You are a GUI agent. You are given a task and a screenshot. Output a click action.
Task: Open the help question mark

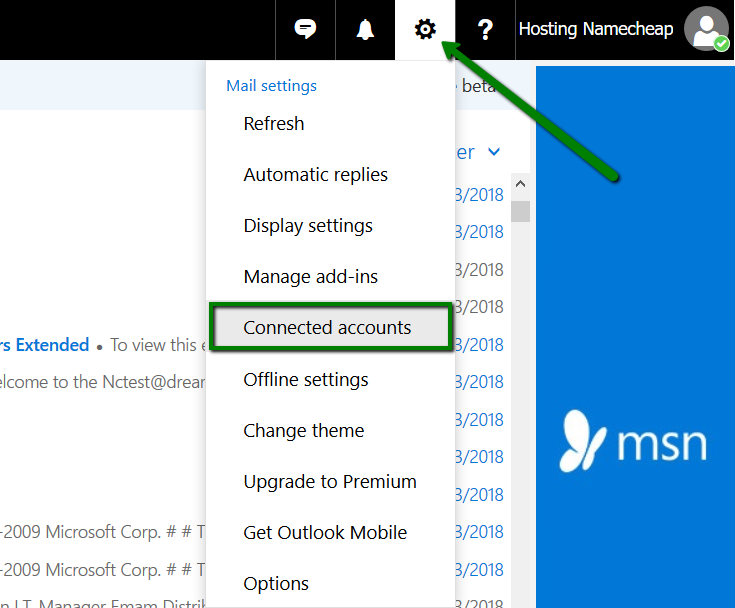coord(485,30)
